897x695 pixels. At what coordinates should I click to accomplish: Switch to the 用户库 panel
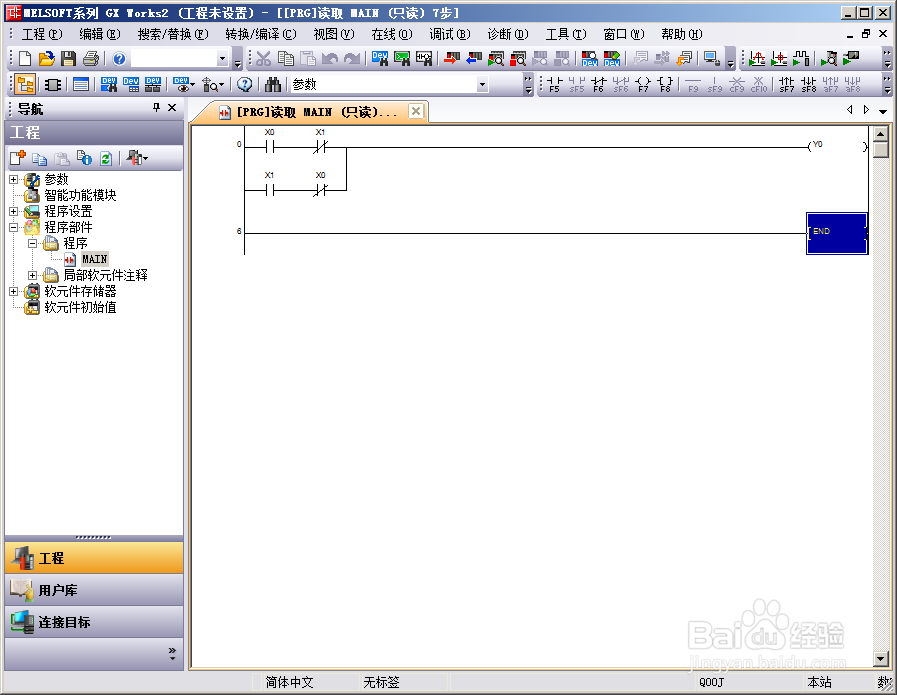[x=94, y=590]
